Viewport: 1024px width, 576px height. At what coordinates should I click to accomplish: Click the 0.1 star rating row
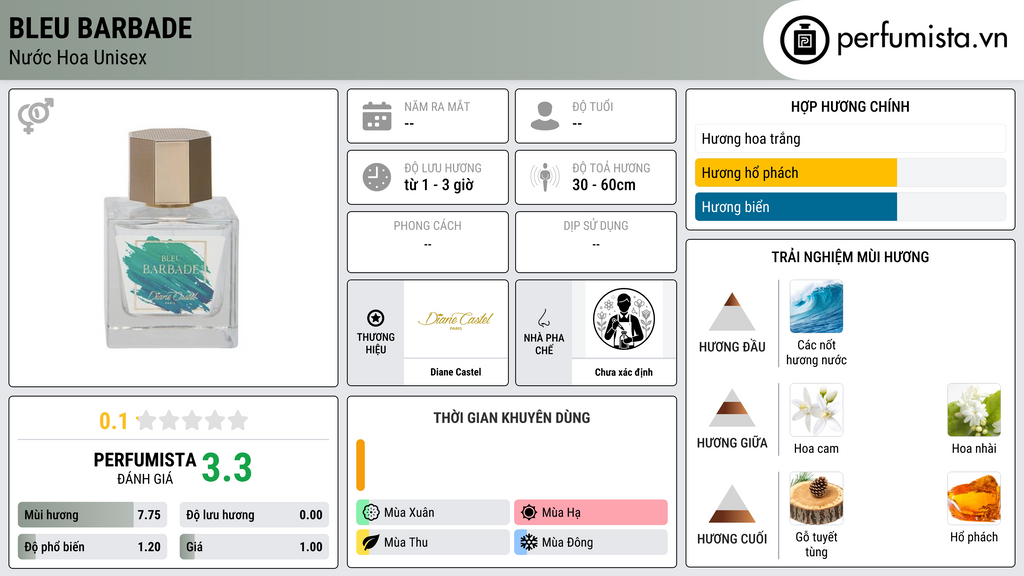(173, 420)
